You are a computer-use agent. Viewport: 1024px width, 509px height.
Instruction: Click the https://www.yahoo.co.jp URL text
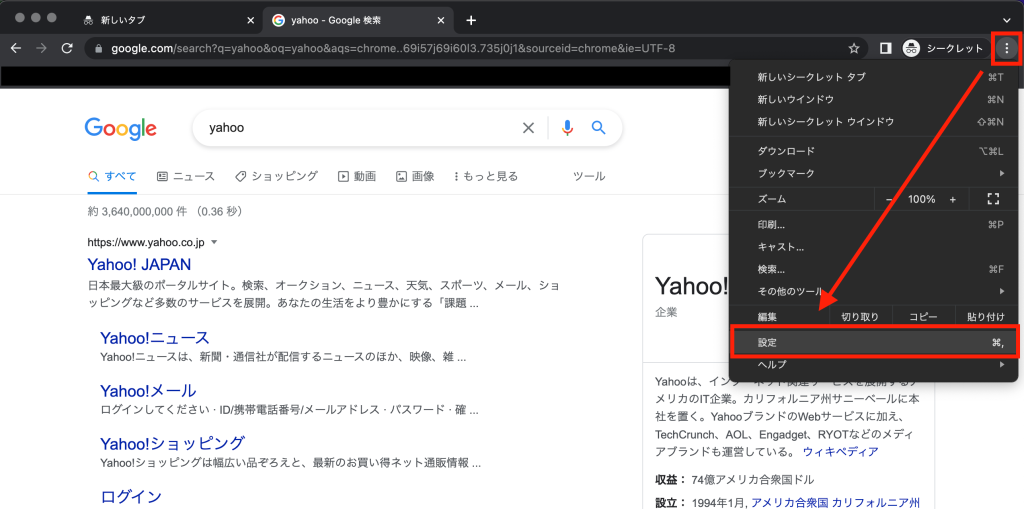click(146, 242)
